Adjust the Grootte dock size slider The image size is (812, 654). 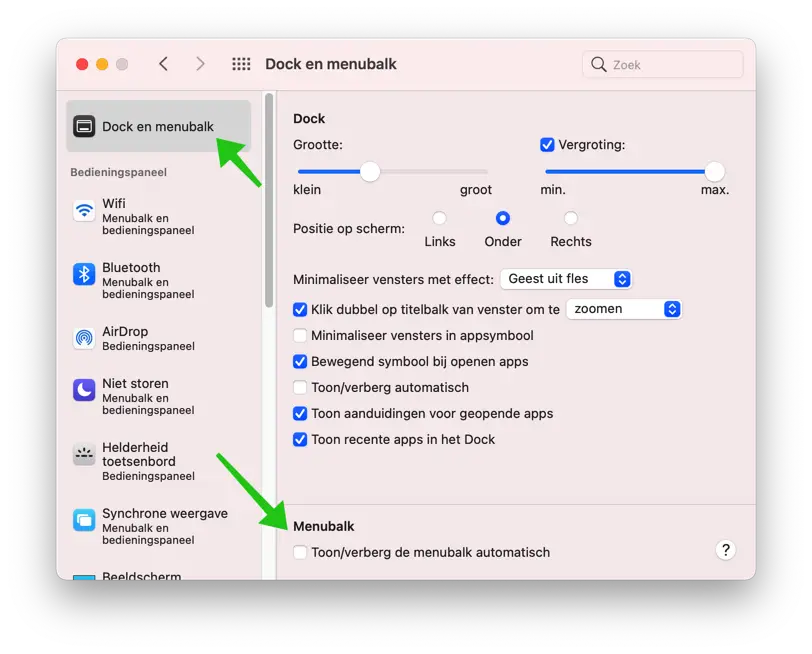pyautogui.click(x=393, y=171)
